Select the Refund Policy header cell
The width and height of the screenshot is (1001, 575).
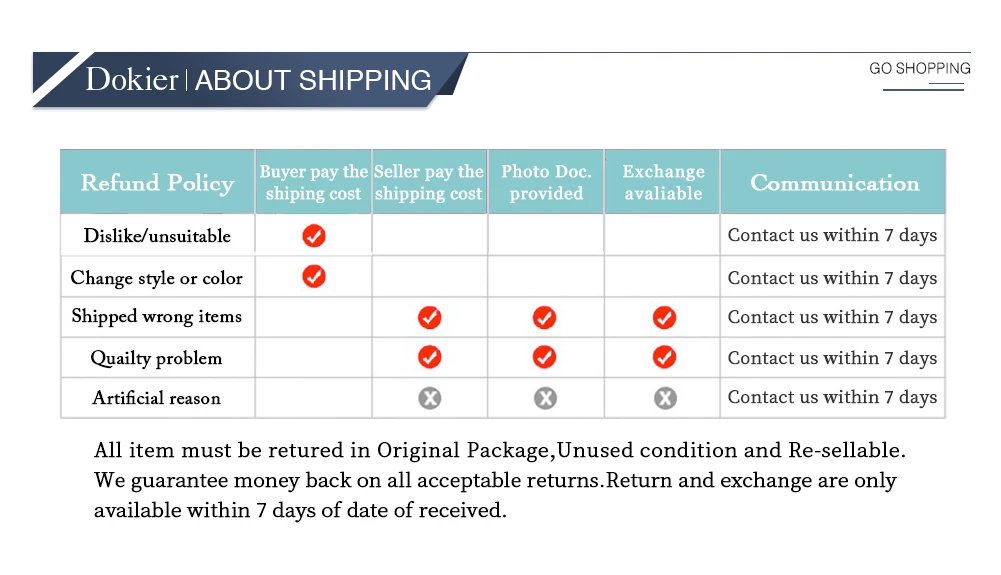157,183
